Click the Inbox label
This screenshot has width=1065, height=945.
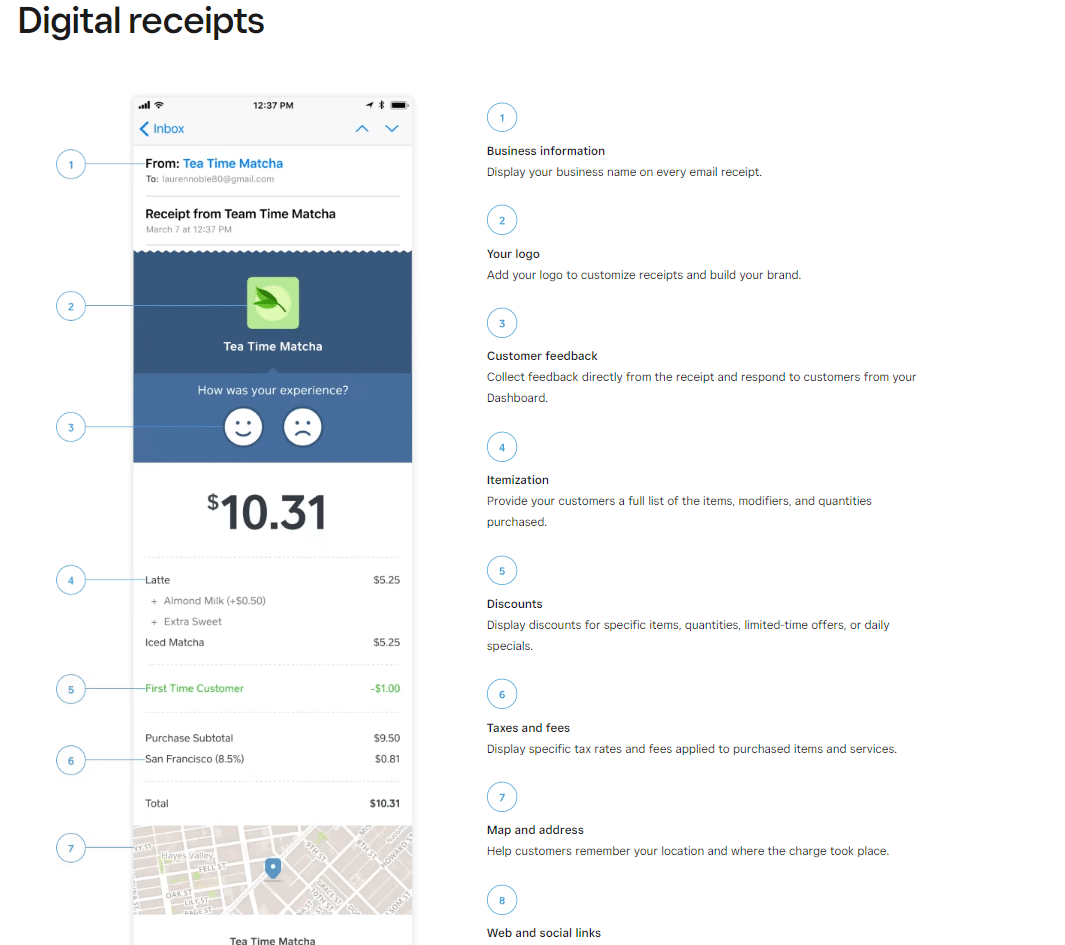(168, 129)
